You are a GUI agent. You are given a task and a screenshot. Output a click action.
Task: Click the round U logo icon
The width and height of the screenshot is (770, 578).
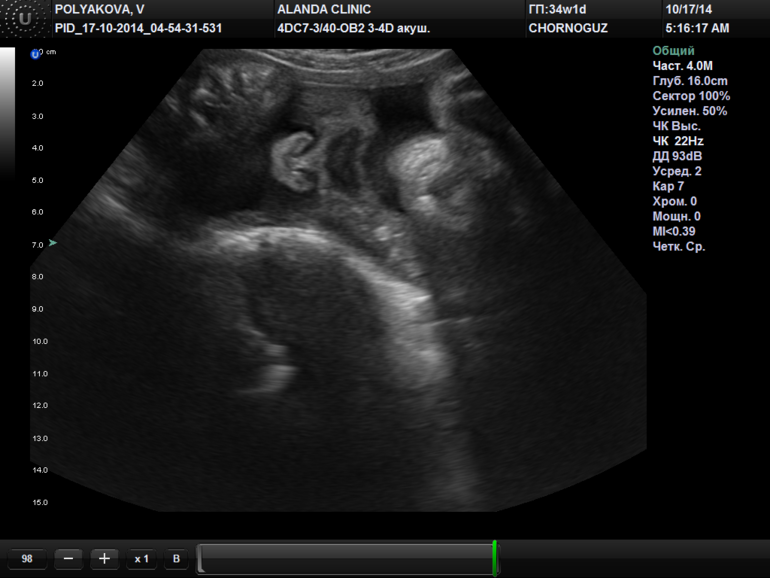[x=25, y=19]
